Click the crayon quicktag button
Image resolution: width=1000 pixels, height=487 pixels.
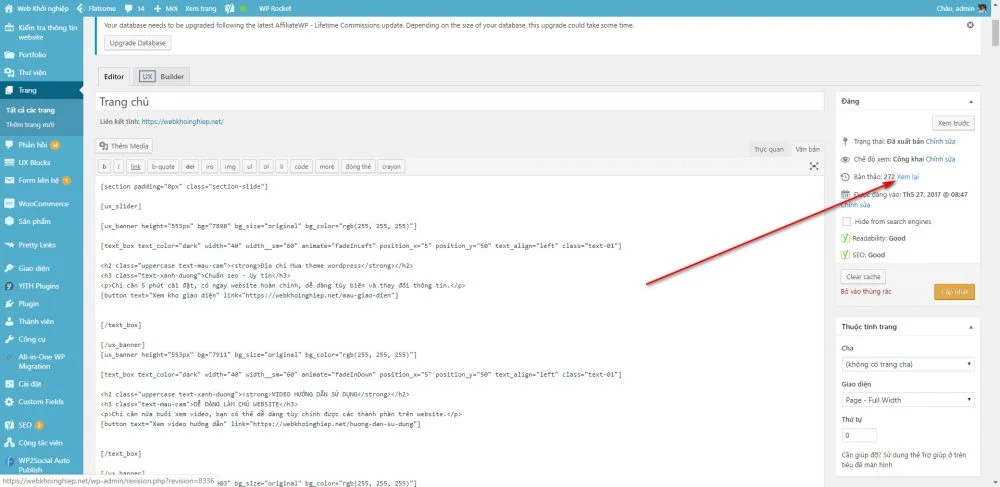[392, 166]
